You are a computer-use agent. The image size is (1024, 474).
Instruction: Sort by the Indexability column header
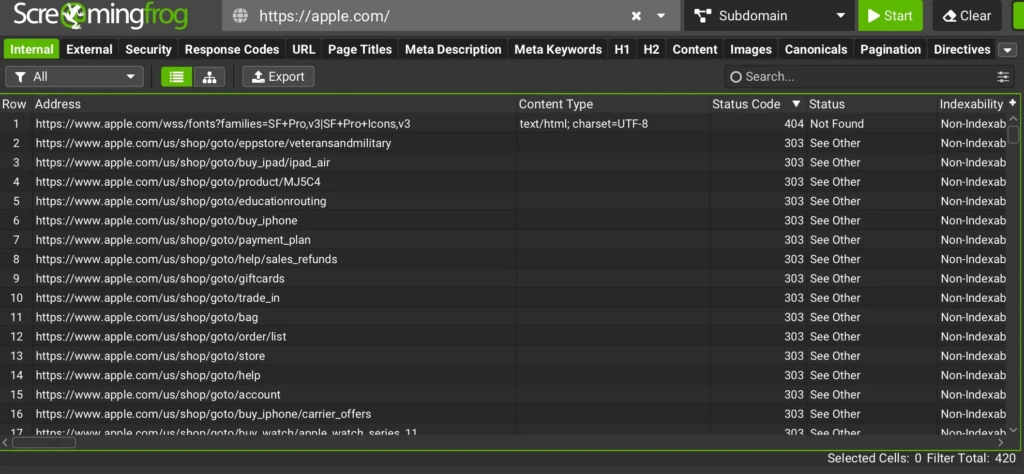point(971,104)
